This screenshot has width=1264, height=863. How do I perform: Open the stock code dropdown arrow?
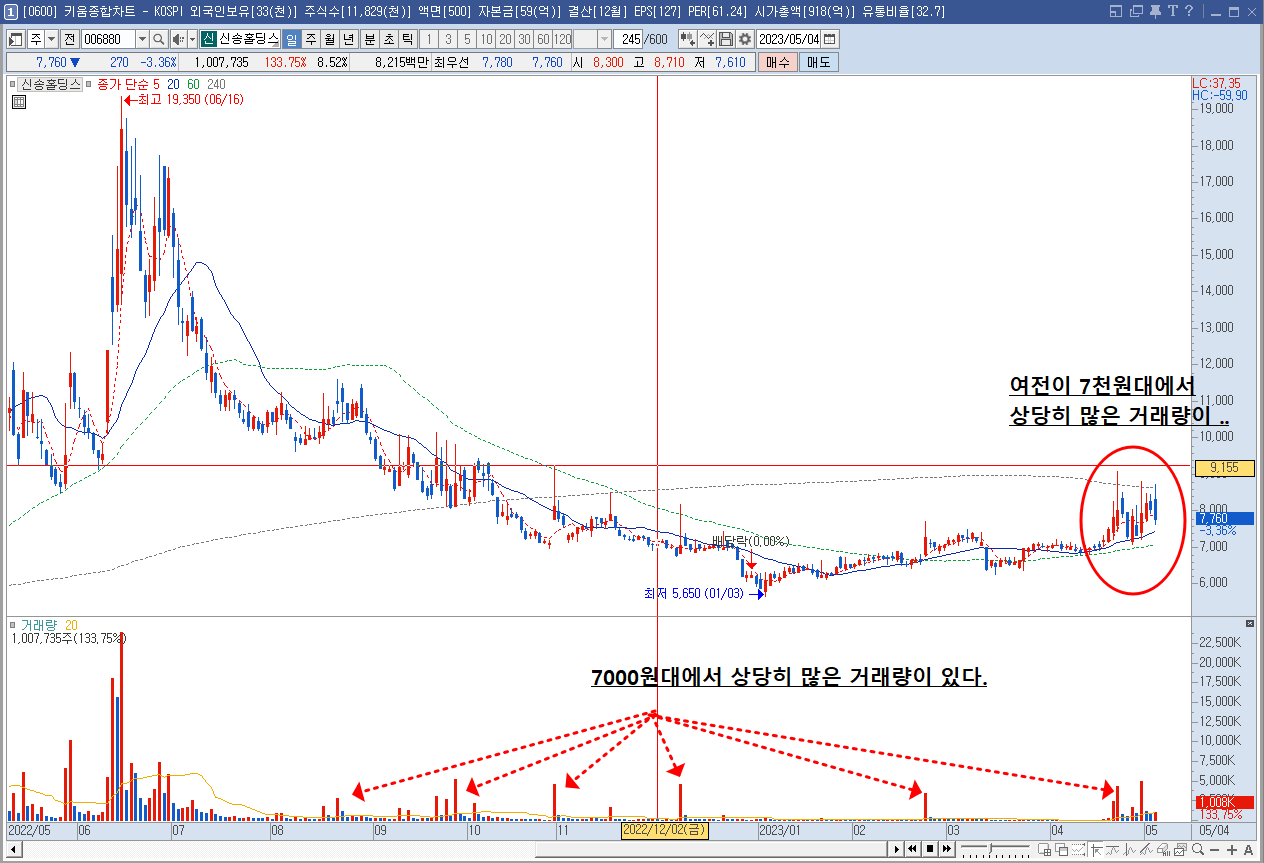click(142, 39)
